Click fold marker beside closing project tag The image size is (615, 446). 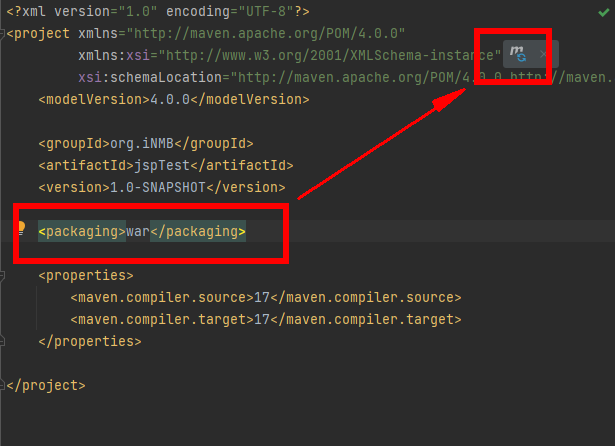pos(4,385)
